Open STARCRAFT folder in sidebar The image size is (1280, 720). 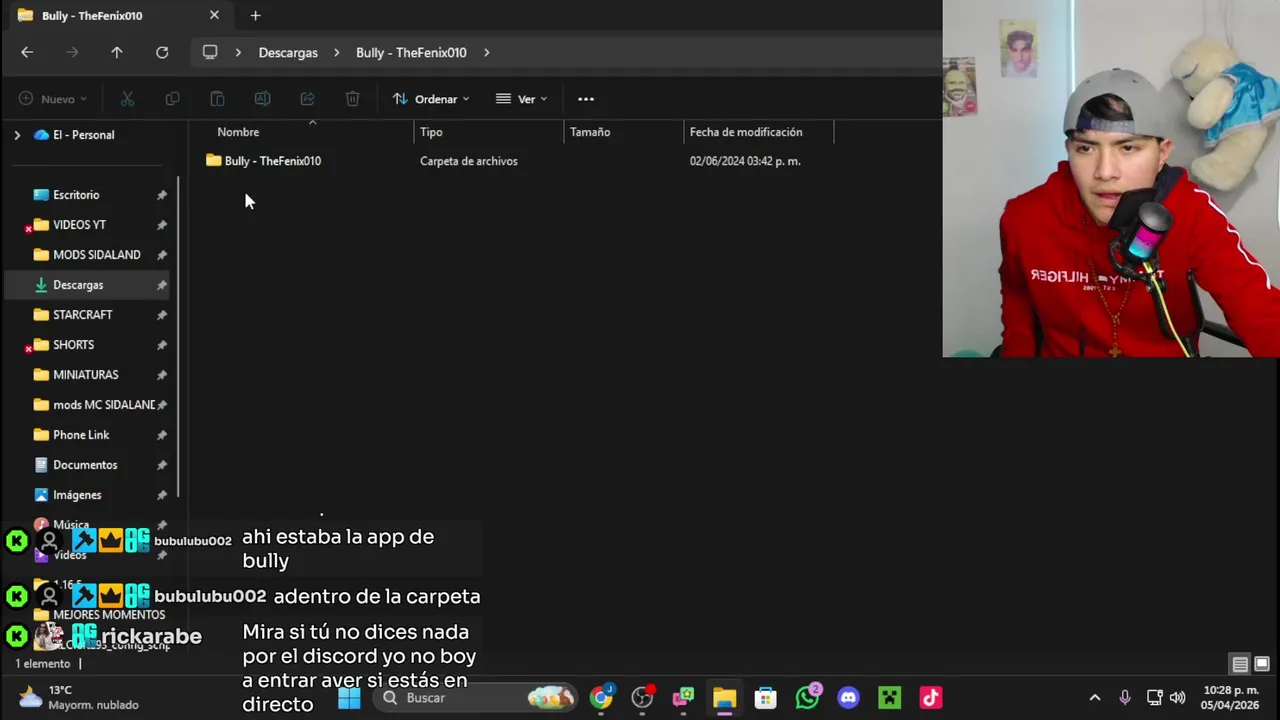[83, 315]
